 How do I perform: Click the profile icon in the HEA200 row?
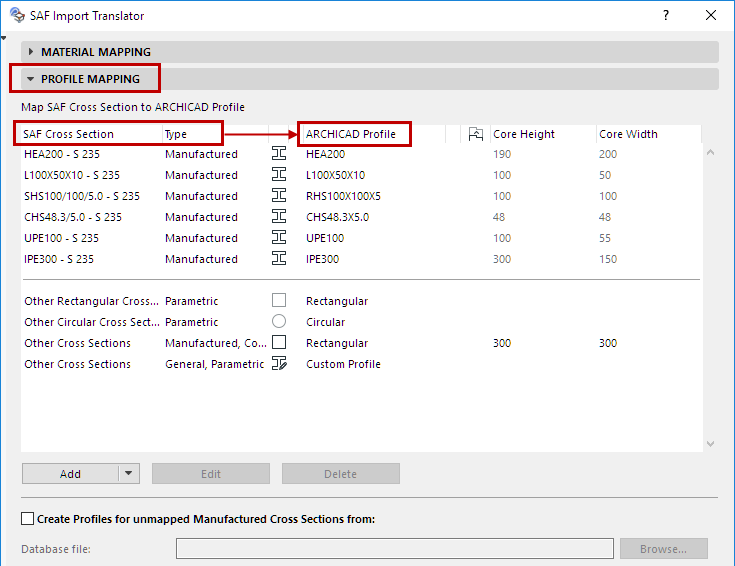pyautogui.click(x=279, y=153)
